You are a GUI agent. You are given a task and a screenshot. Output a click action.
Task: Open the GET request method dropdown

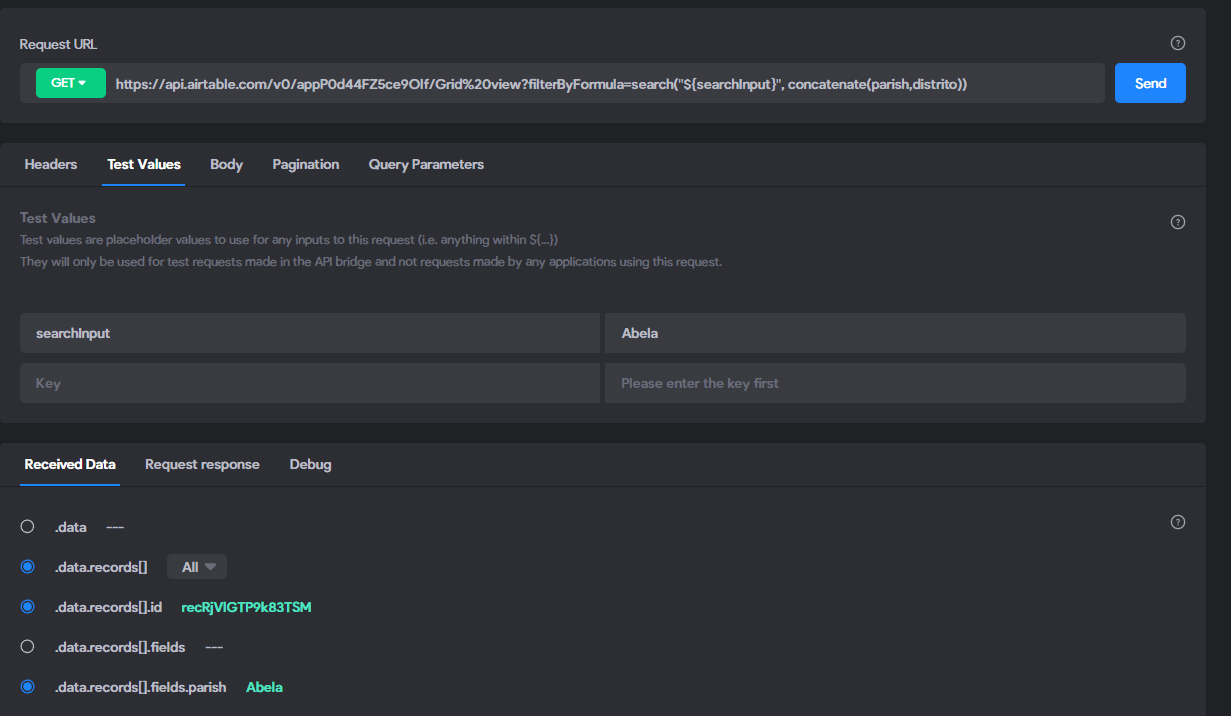[70, 83]
